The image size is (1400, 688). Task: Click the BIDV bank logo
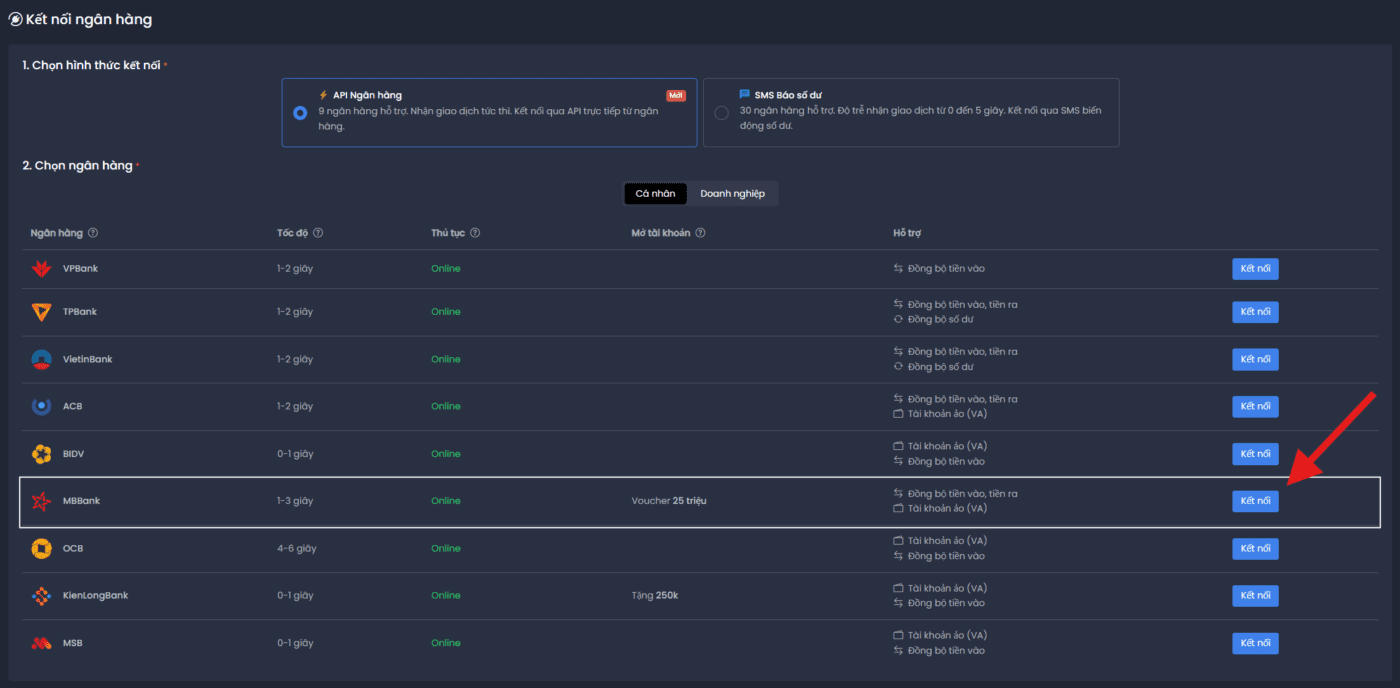point(41,454)
